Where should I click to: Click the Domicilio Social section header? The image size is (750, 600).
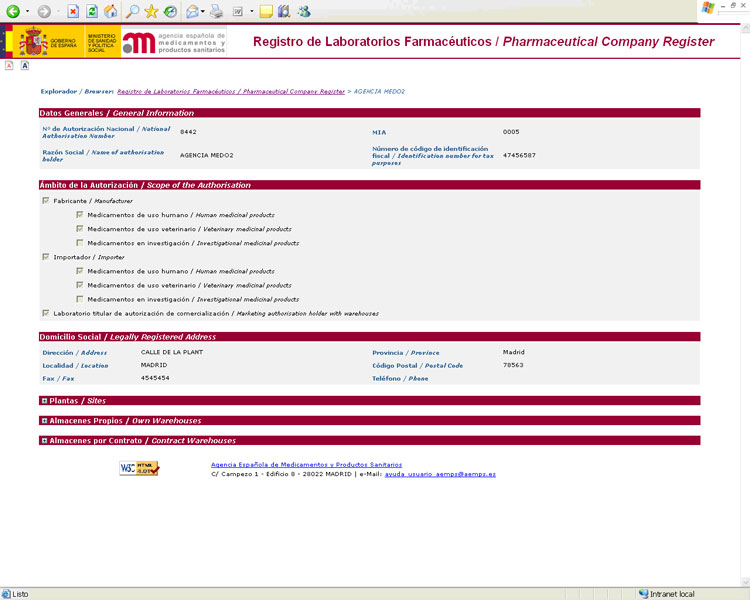(369, 337)
